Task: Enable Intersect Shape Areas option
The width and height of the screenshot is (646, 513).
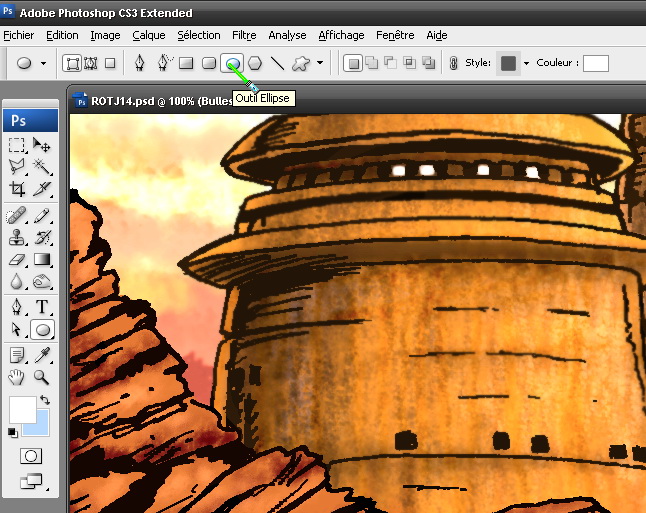Action: coord(410,63)
